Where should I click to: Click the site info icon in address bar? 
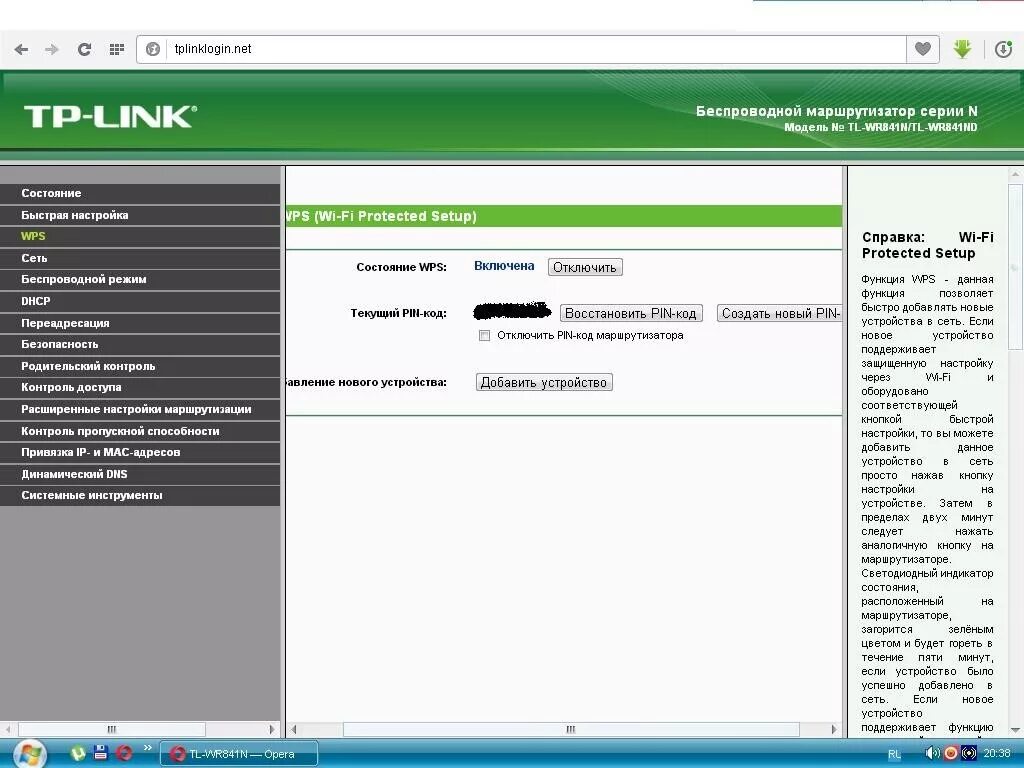coord(153,49)
